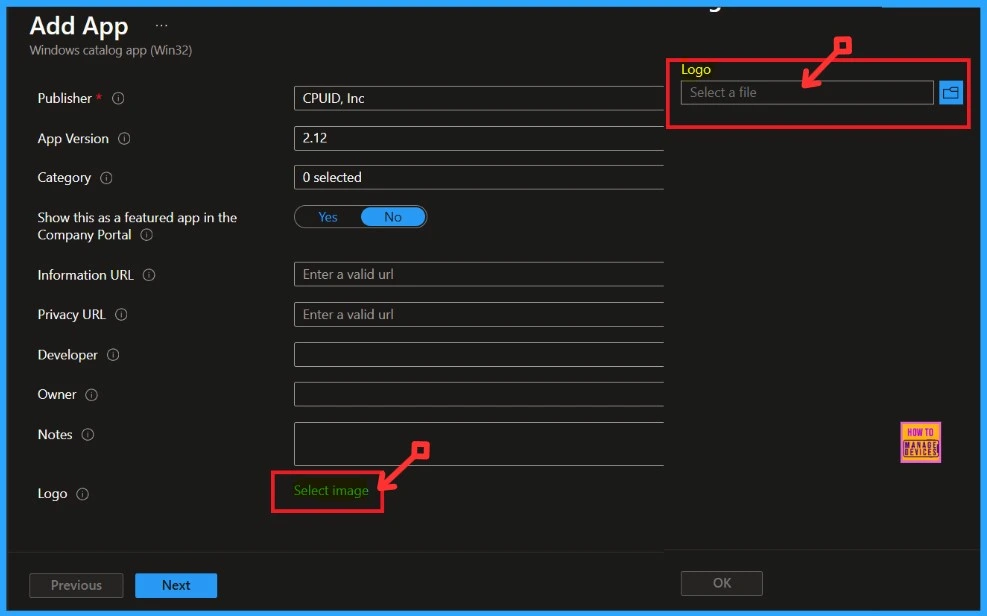Image resolution: width=987 pixels, height=616 pixels.
Task: Open the Category '0 selected' dropdown
Action: pyautogui.click(x=479, y=177)
